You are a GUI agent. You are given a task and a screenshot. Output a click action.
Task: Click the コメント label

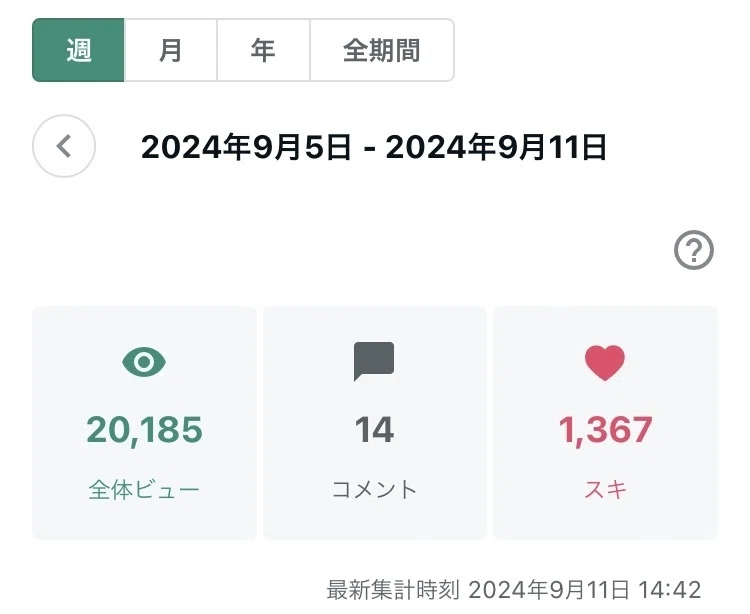(x=375, y=490)
